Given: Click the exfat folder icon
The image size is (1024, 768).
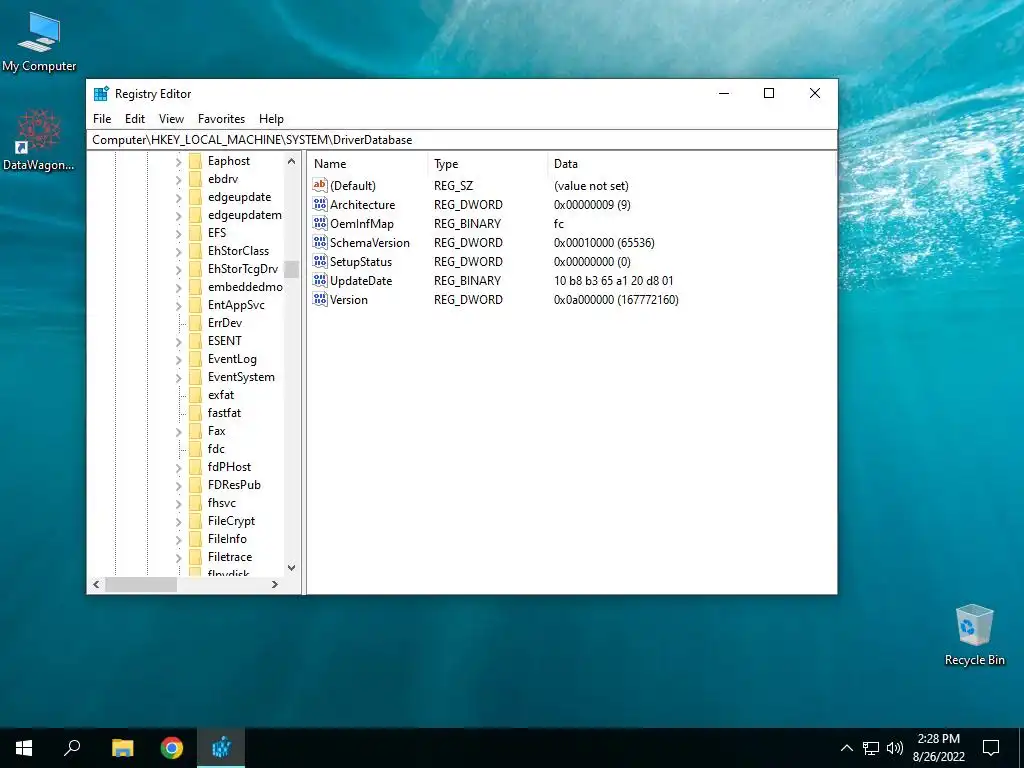Looking at the screenshot, I should (x=195, y=394).
